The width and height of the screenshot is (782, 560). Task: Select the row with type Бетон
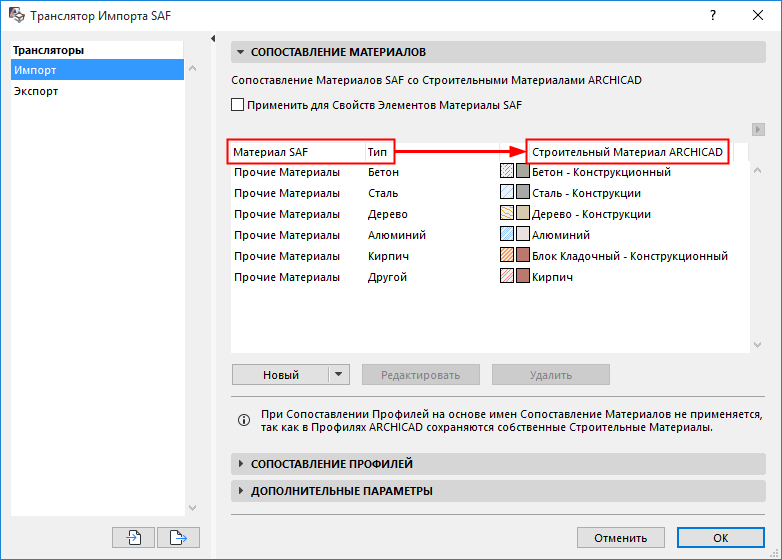tap(490, 172)
